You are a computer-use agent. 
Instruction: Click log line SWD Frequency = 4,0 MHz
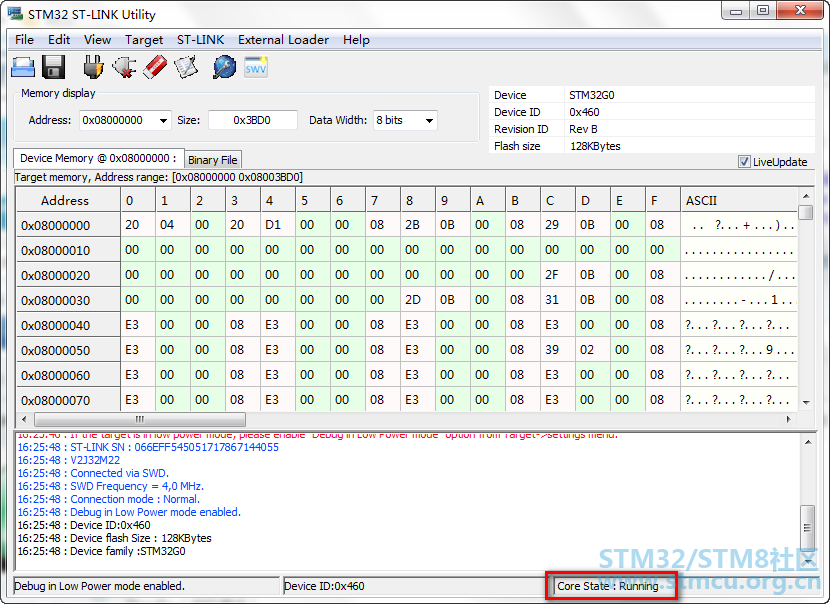click(111, 486)
